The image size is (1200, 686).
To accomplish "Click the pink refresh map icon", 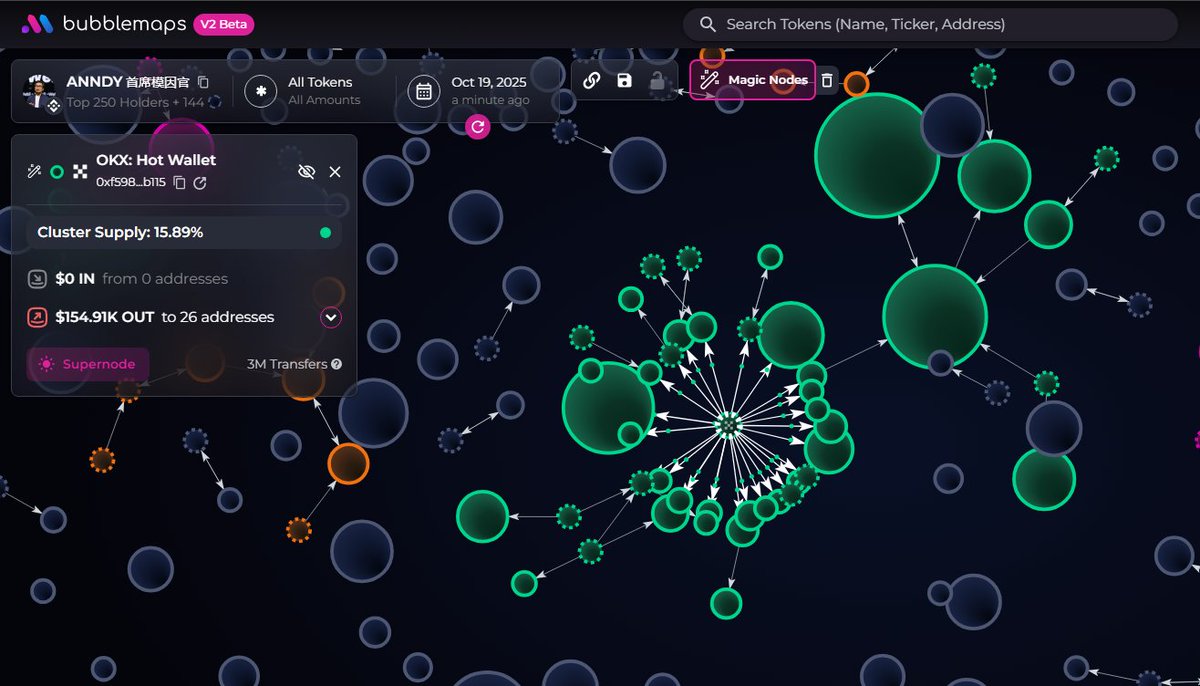I will 478,126.
